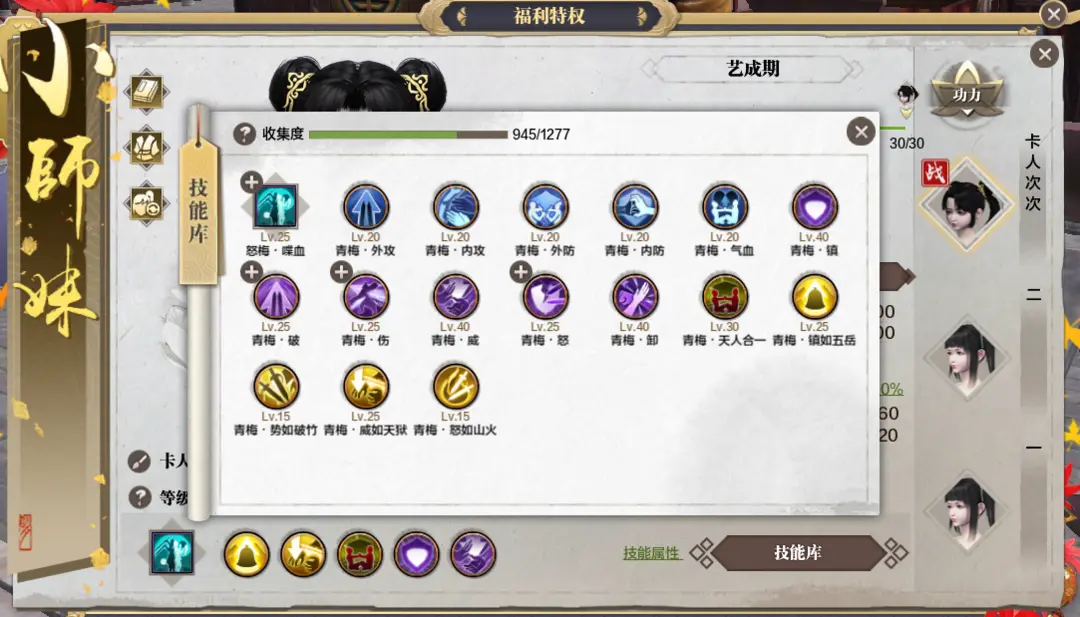Select the 青梅·镇如五岳 golden bell skill
Image resolution: width=1080 pixels, height=617 pixels.
point(814,296)
